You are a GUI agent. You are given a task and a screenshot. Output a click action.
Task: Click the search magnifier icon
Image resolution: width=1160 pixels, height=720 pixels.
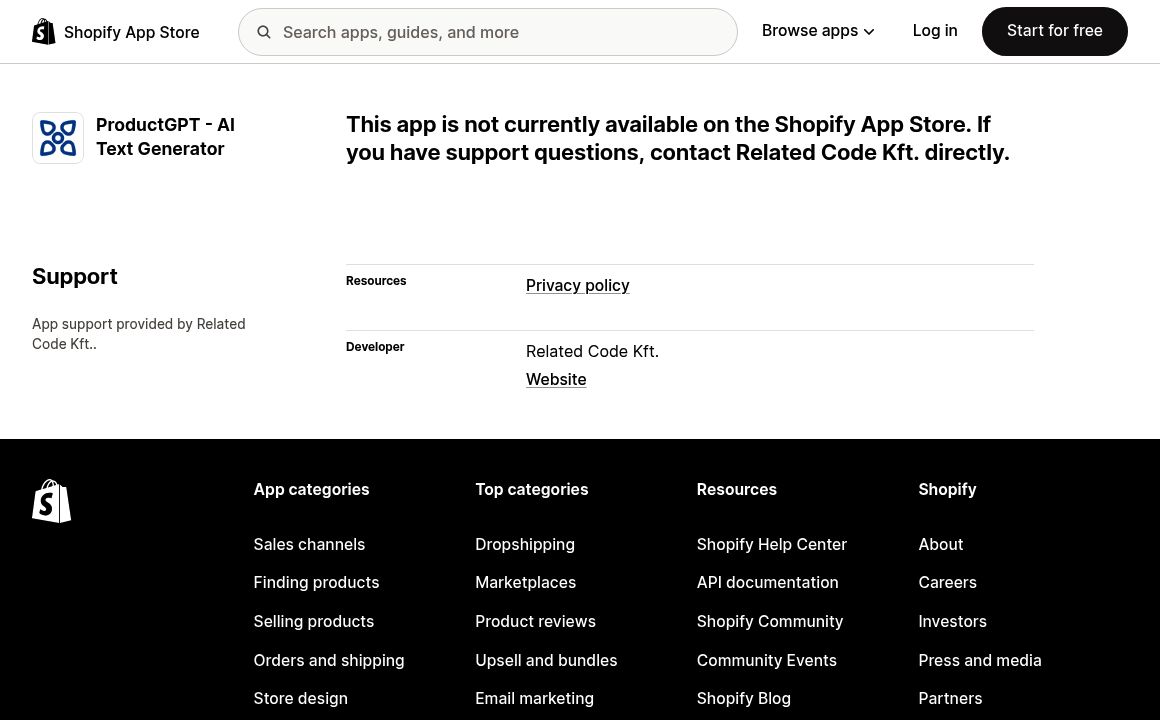click(x=264, y=32)
